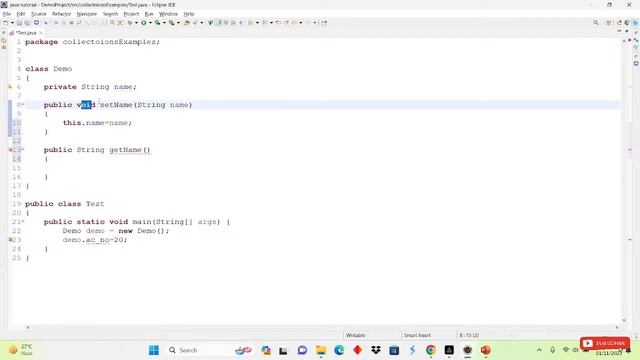Click the cursor position indicator in the status bar

pyautogui.click(x=469, y=335)
